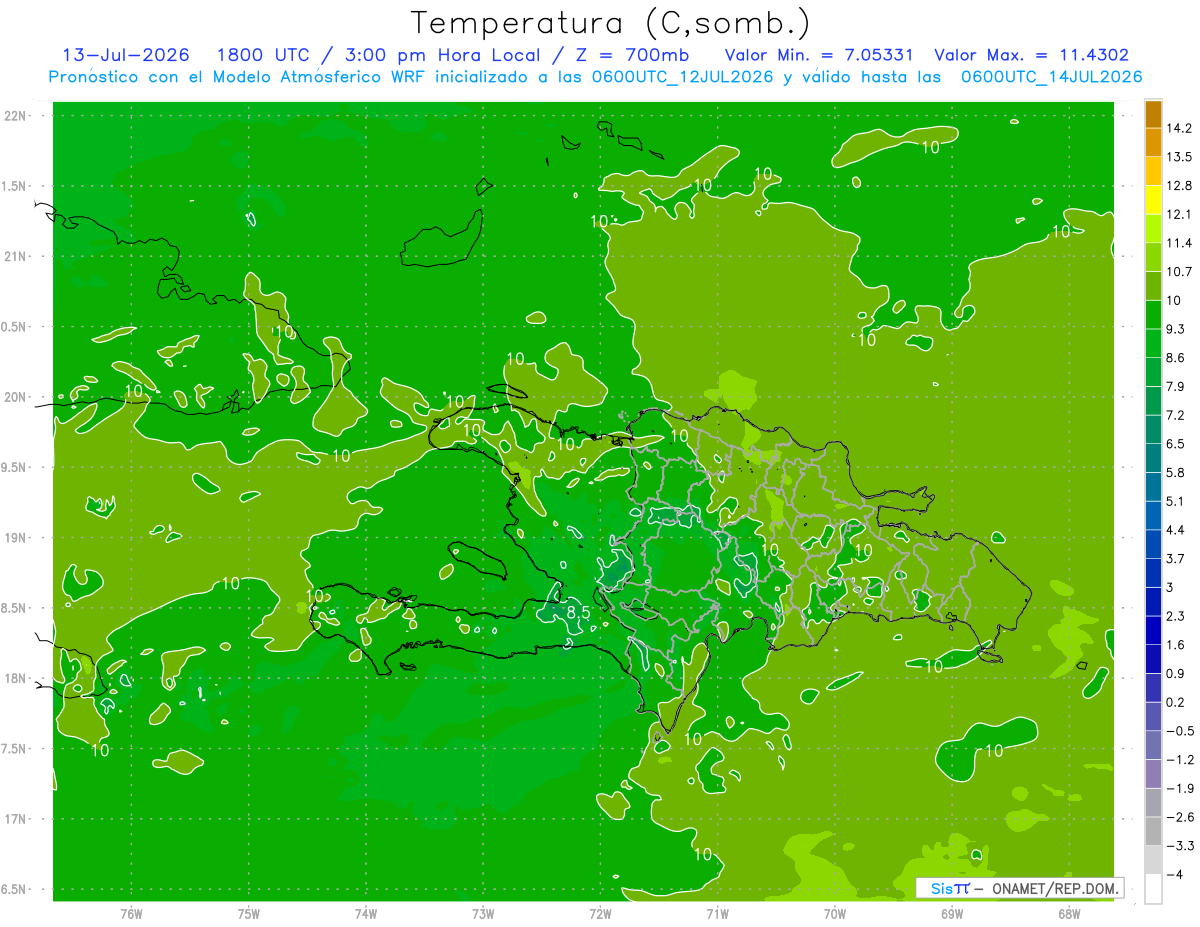The width and height of the screenshot is (1200, 927).
Task: Select colorbar value "-3.3"
Action: pos(1180,846)
